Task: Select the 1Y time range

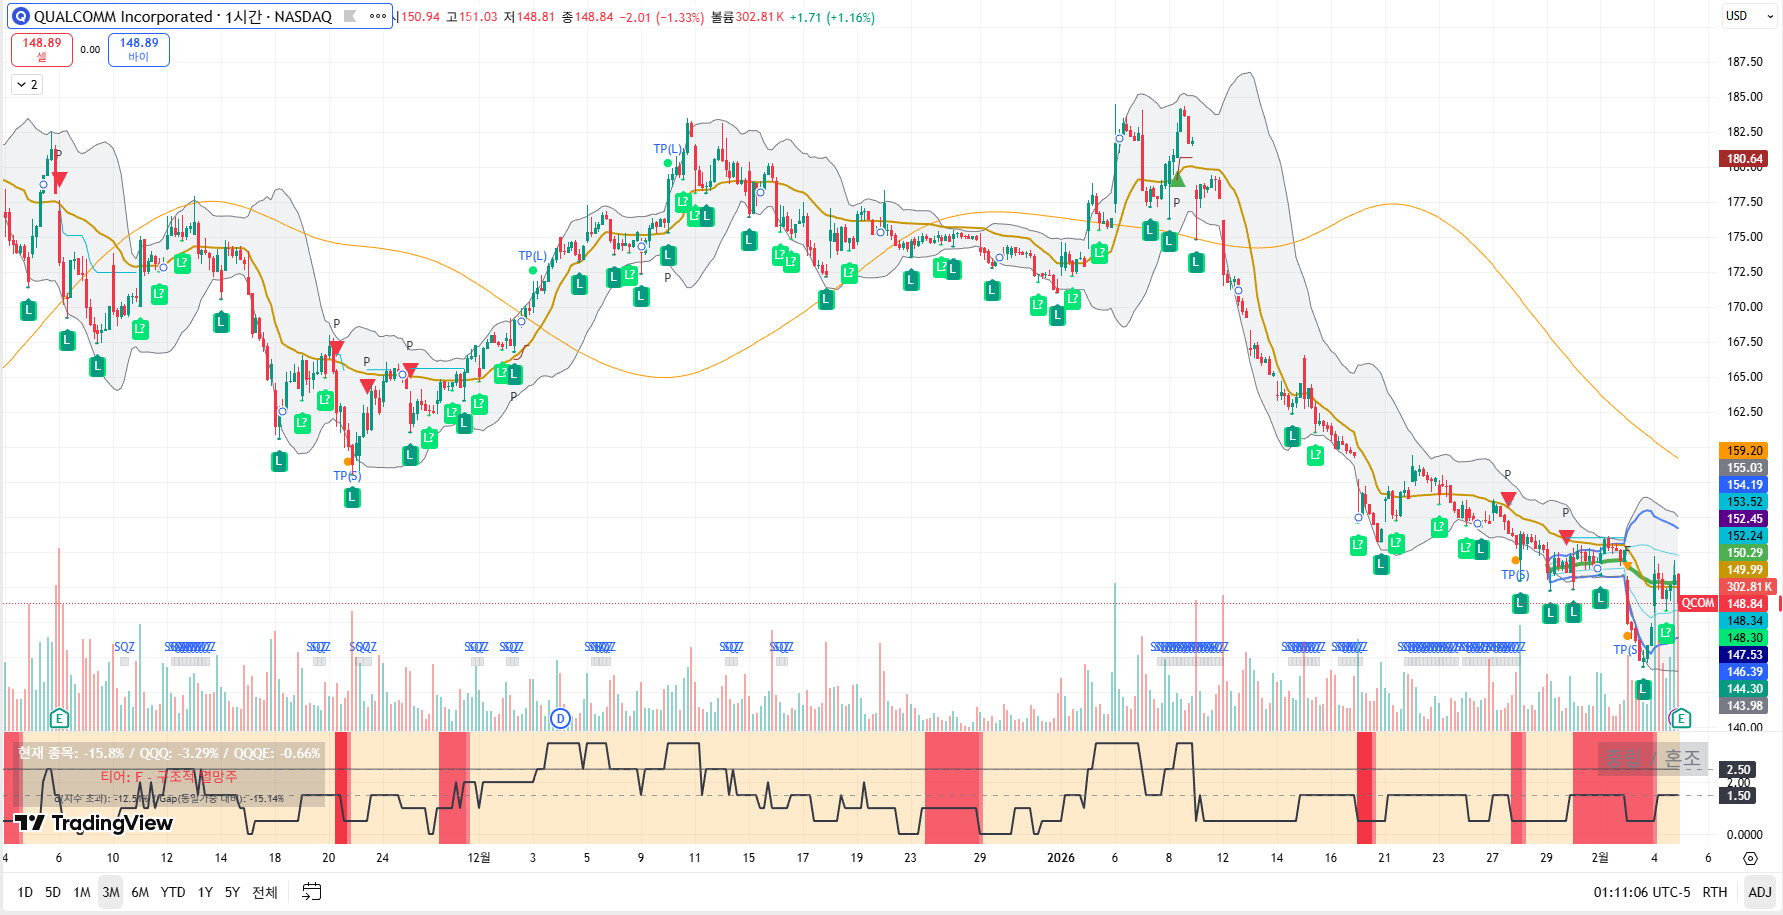Action: click(205, 892)
